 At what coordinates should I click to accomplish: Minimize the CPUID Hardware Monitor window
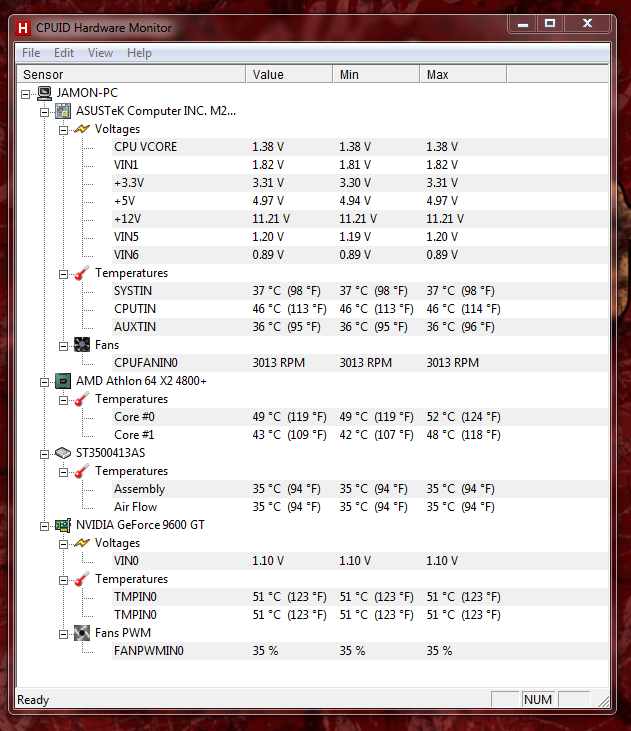tap(523, 24)
